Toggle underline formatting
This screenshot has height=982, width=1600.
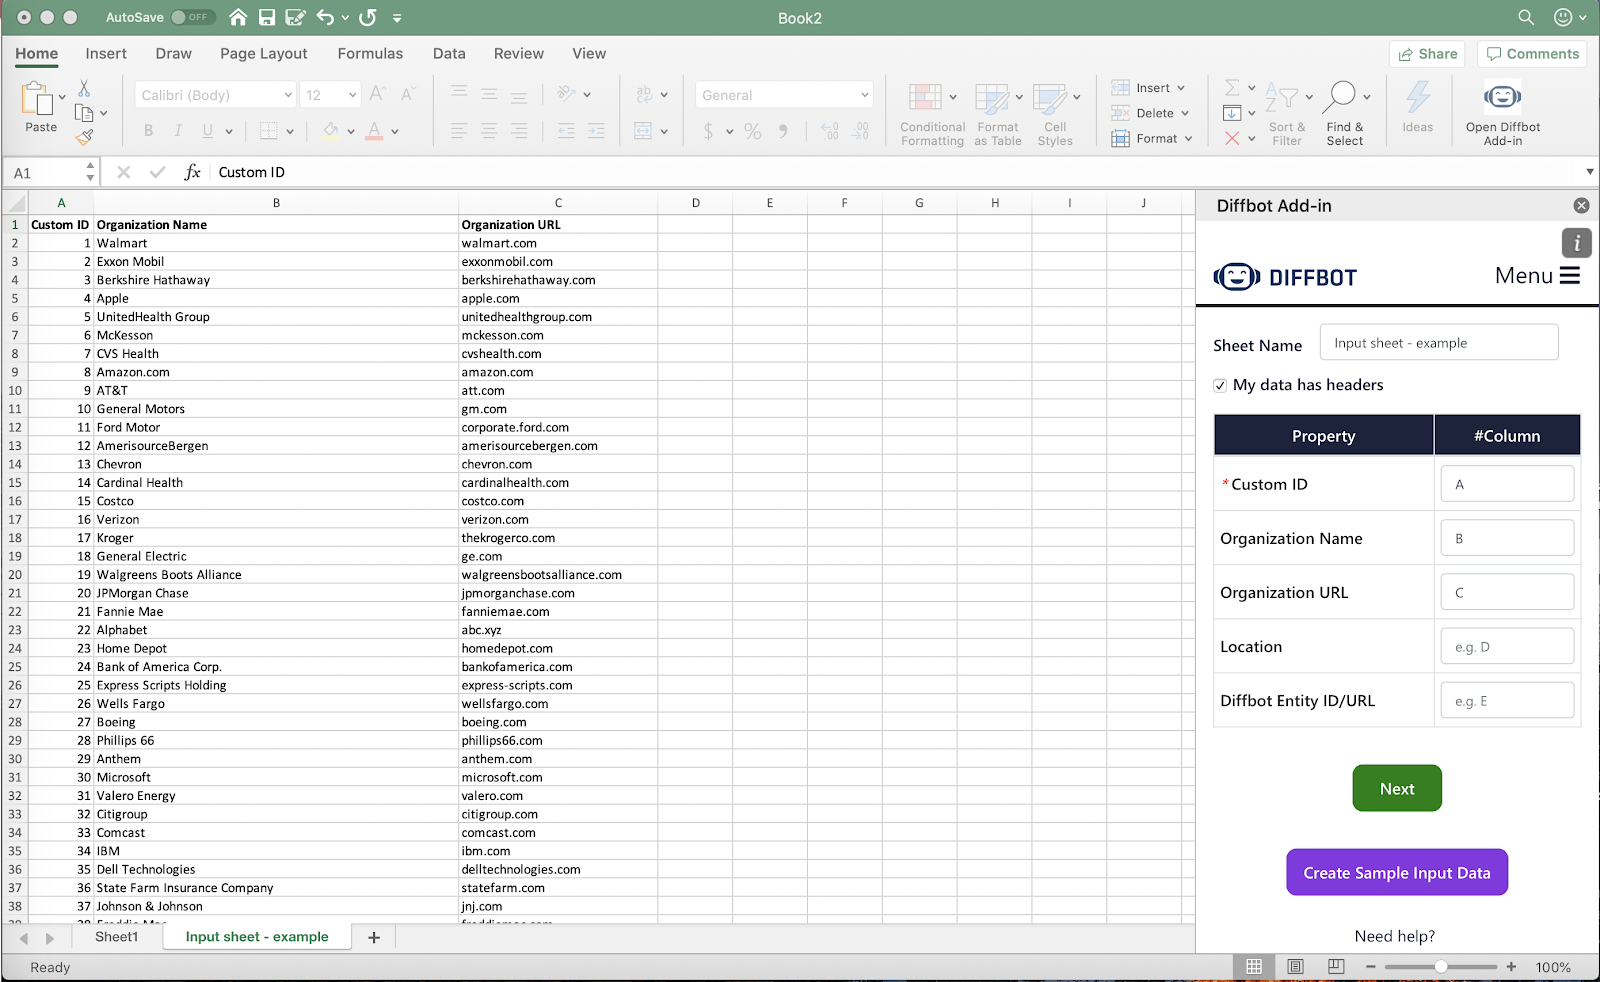coord(207,130)
